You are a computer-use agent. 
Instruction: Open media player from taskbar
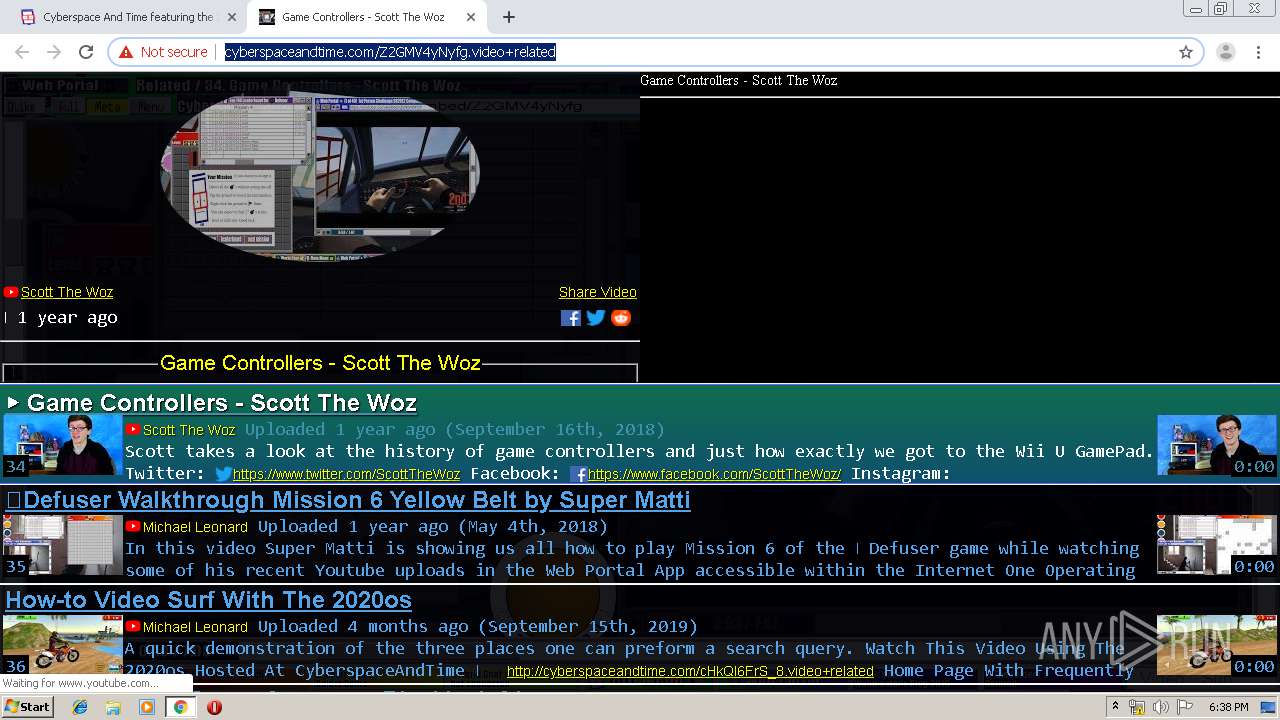click(147, 707)
